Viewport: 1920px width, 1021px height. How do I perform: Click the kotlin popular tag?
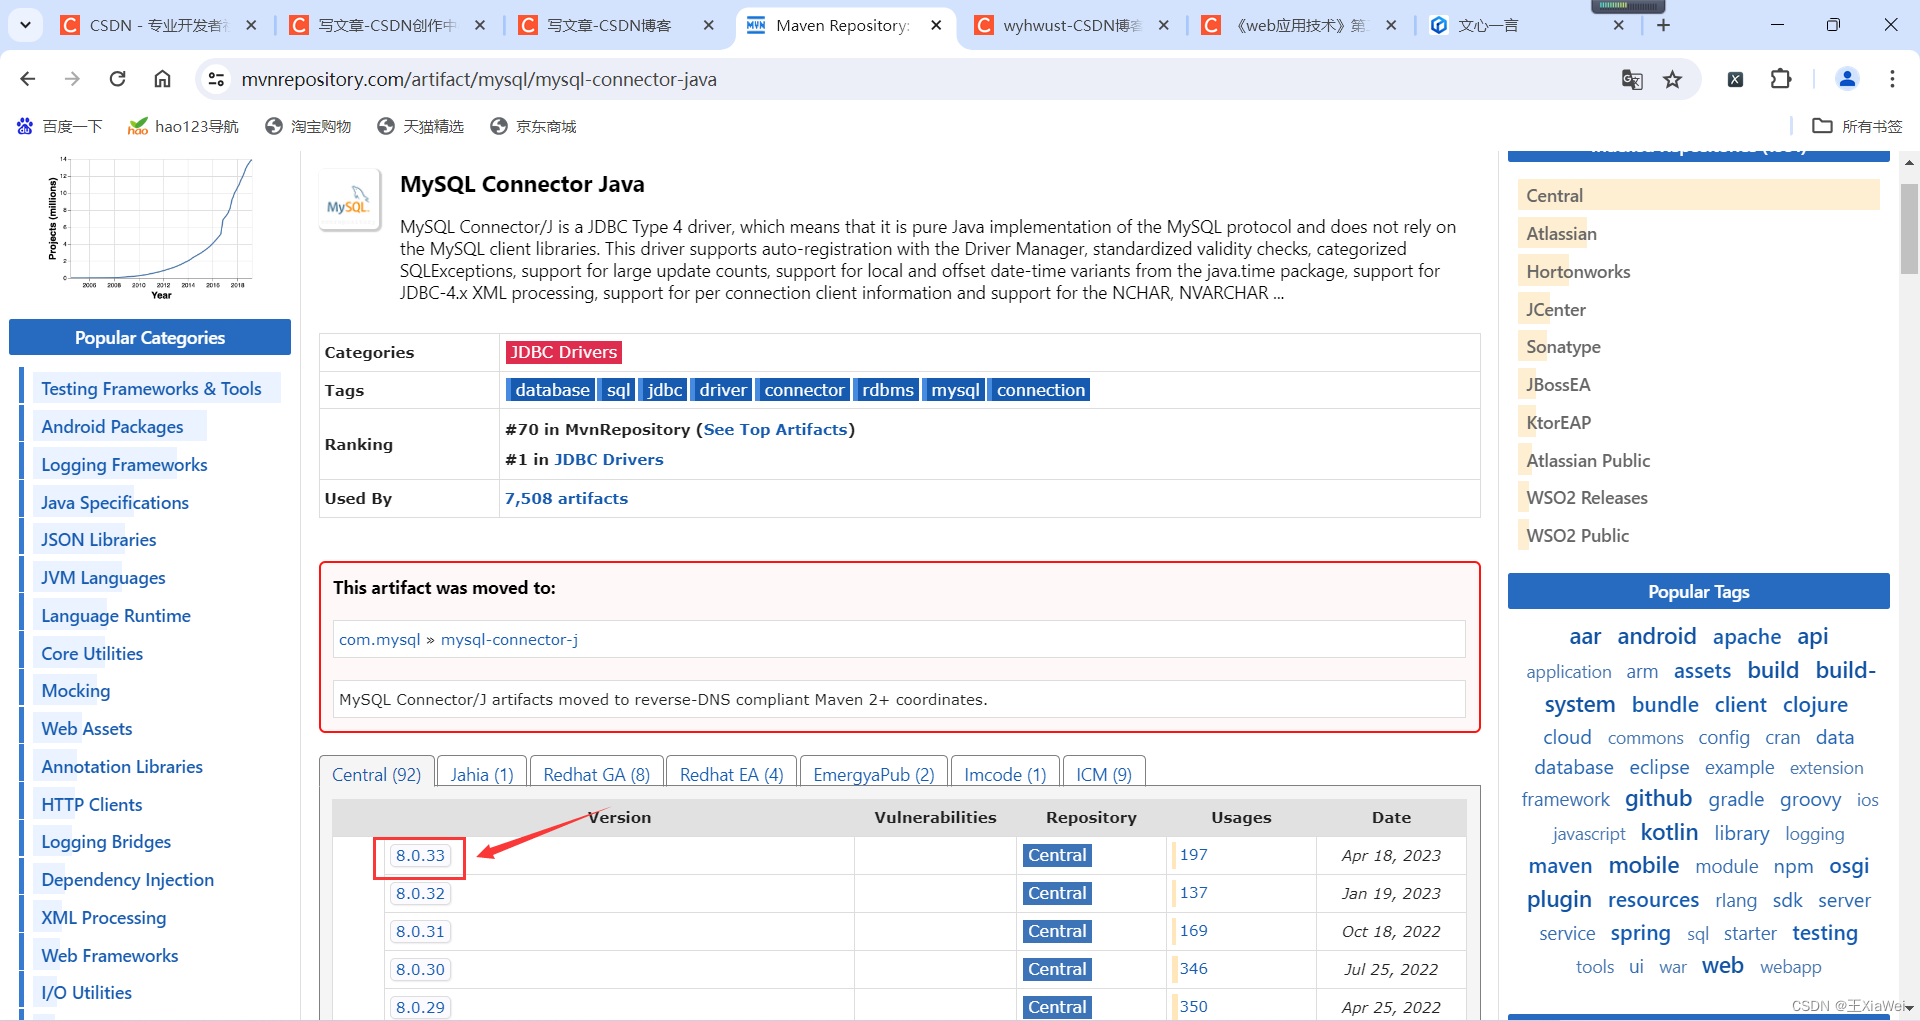point(1669,832)
